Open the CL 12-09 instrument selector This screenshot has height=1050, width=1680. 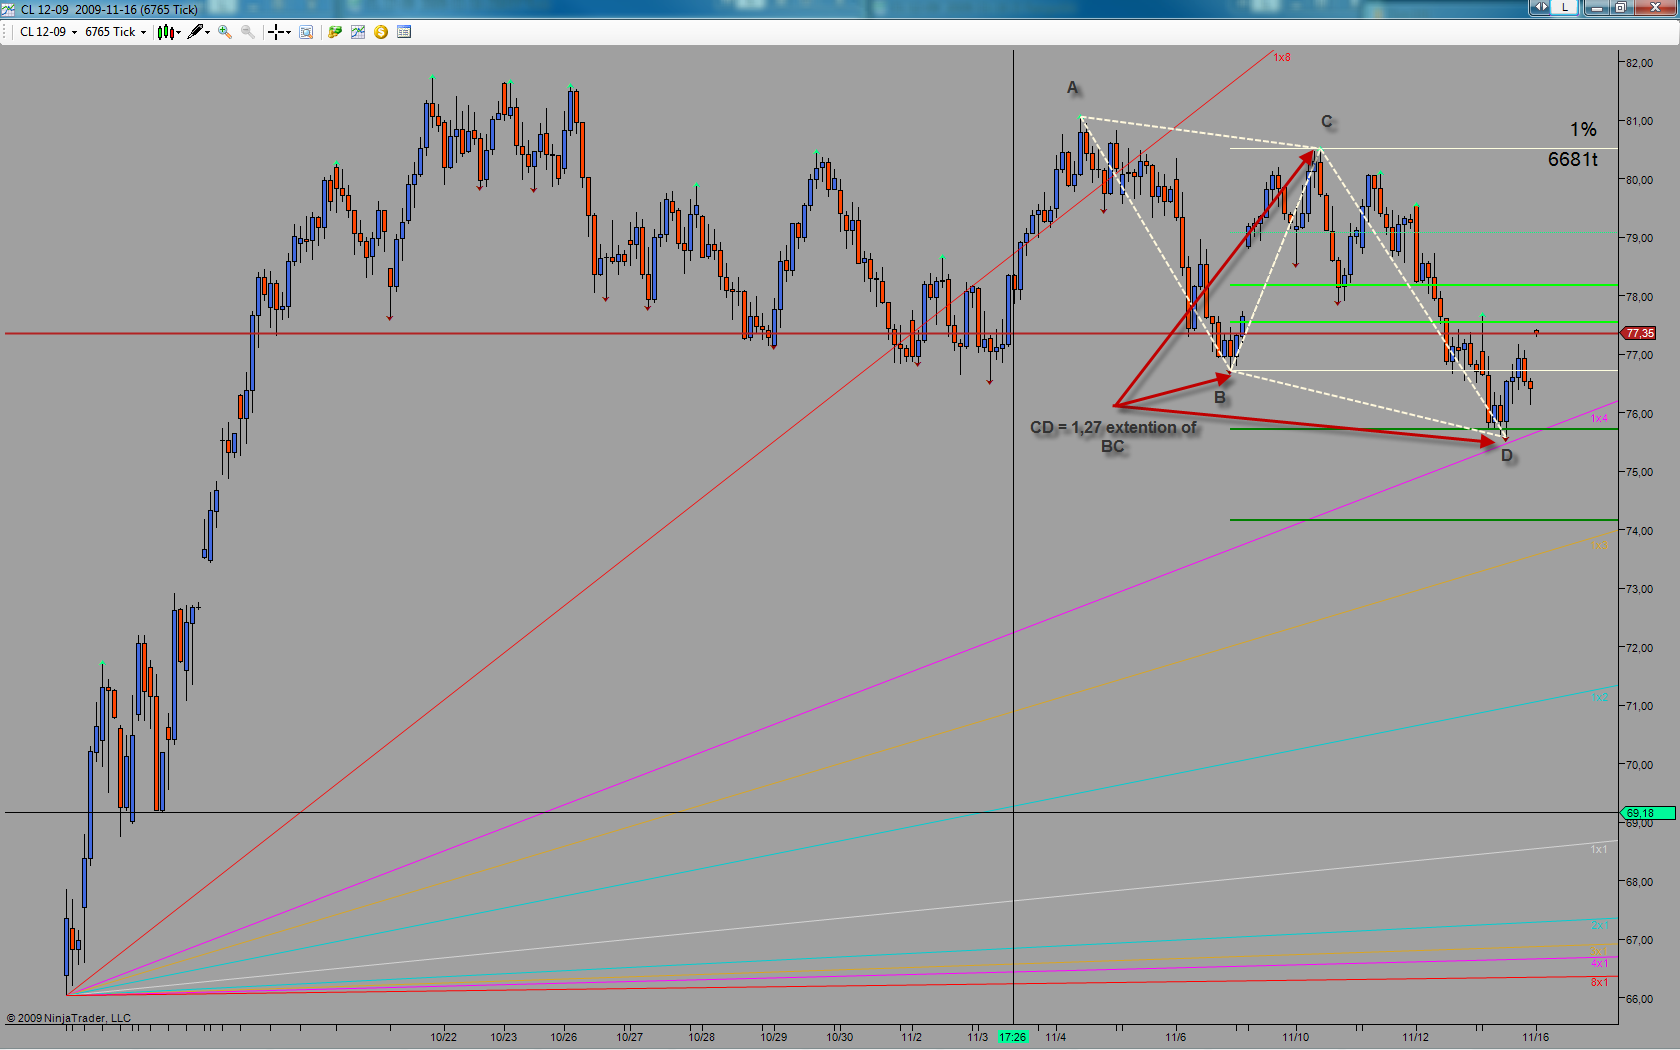[48, 32]
